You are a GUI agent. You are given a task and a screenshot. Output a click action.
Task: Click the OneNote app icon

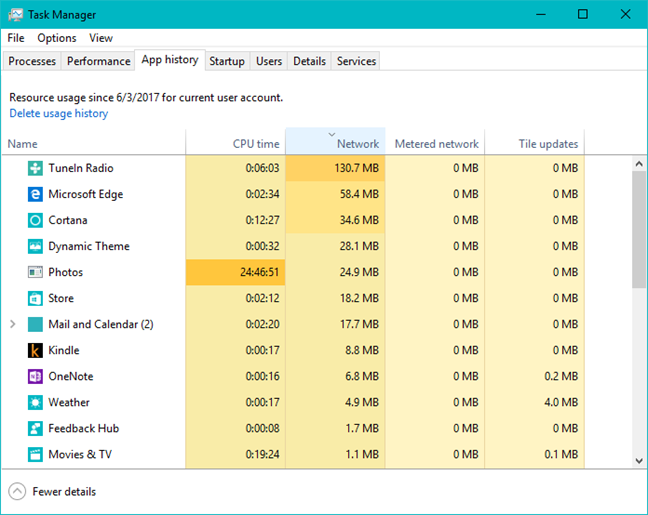(35, 377)
